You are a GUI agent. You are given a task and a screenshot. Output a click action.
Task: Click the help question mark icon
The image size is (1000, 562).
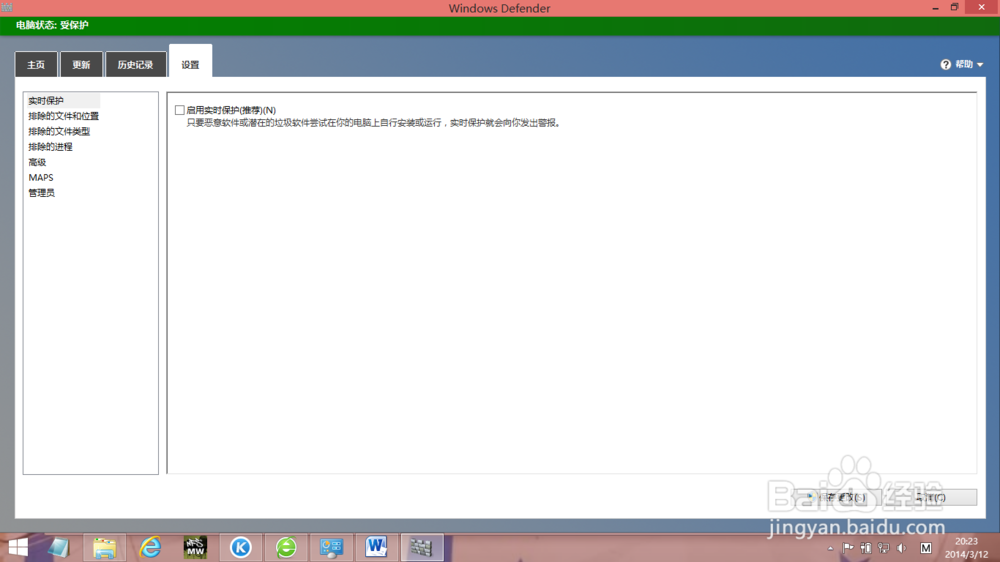[x=945, y=64]
